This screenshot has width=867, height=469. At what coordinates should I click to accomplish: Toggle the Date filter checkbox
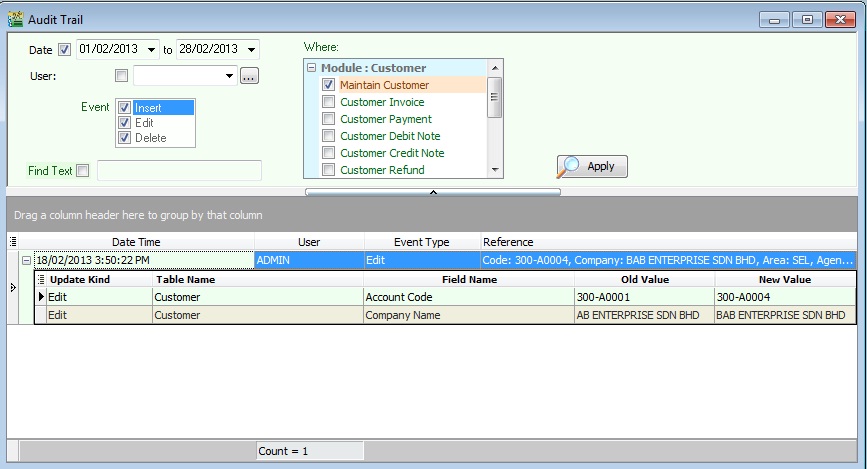(65, 50)
